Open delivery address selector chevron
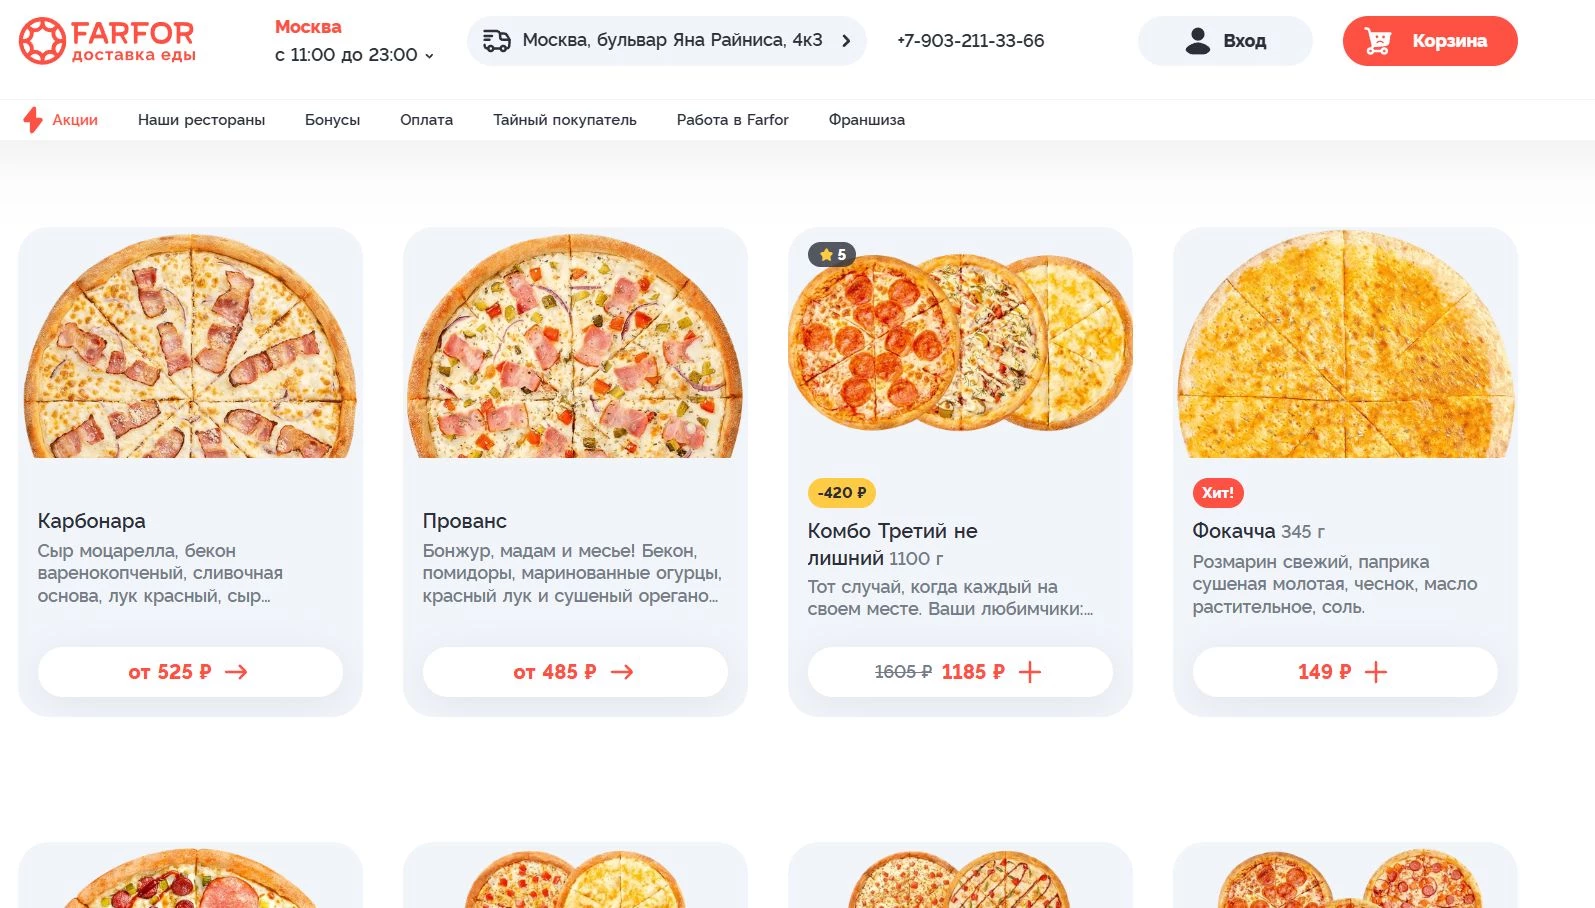 tap(846, 41)
